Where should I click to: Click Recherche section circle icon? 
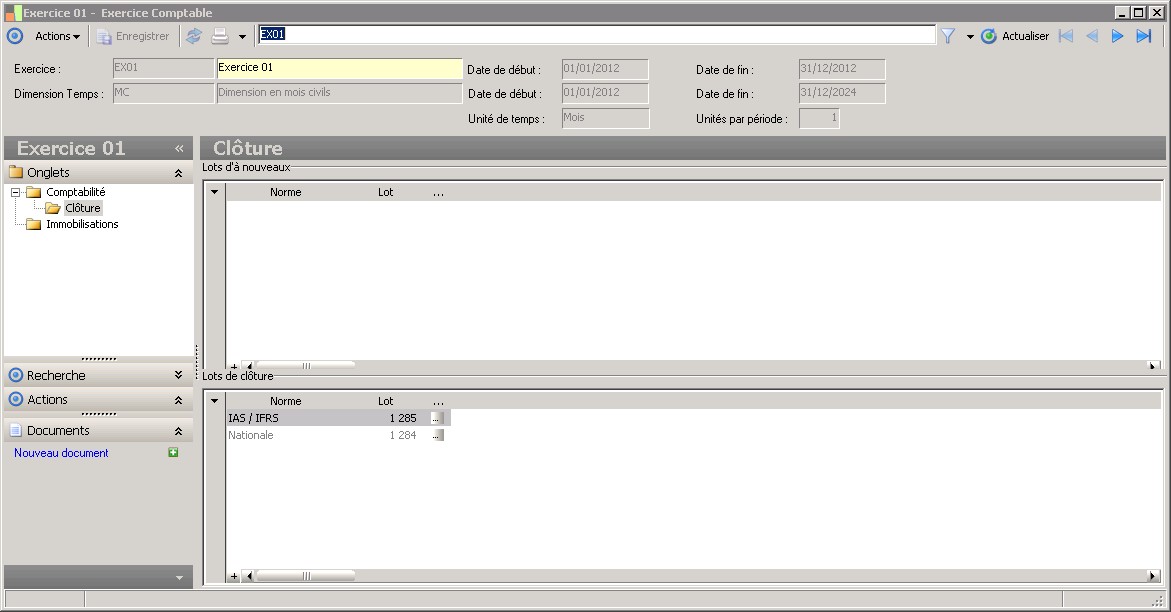click(16, 375)
